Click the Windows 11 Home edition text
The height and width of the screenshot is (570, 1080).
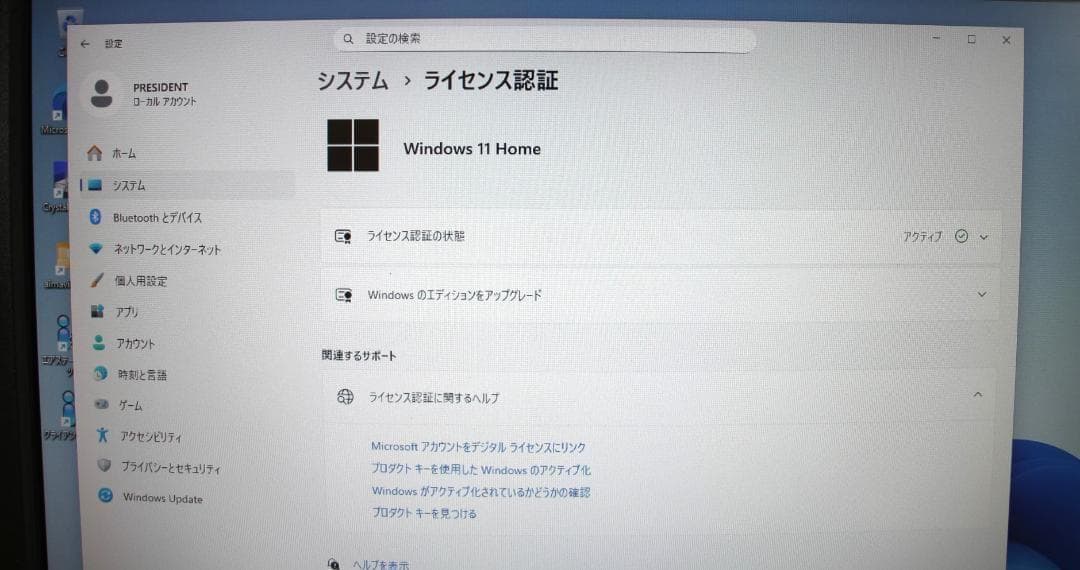pyautogui.click(x=472, y=149)
